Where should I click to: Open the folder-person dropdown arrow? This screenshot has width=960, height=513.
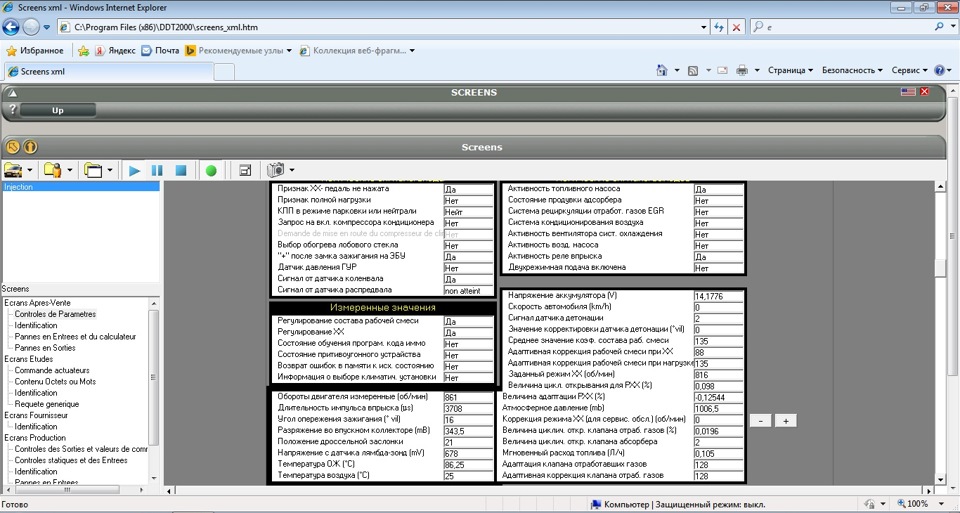[x=70, y=170]
